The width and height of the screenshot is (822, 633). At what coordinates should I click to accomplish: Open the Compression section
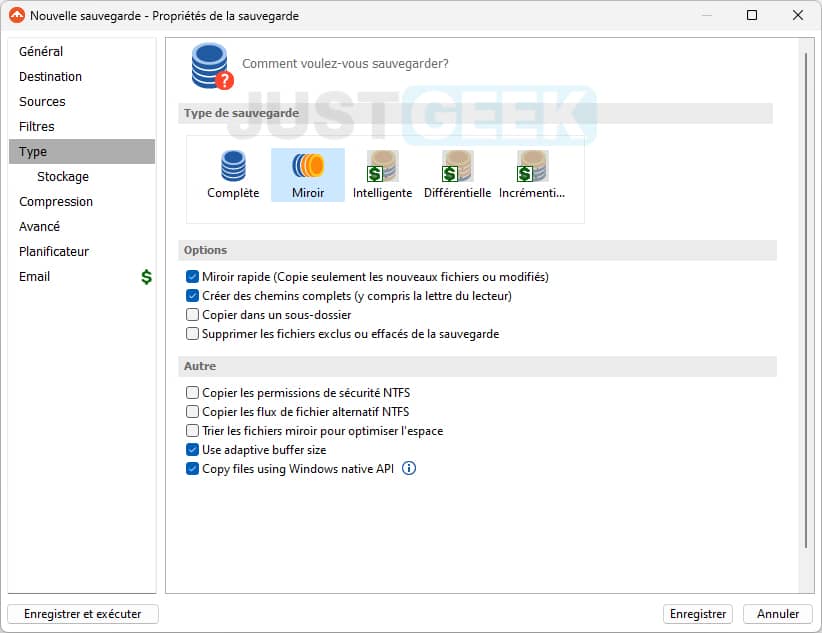coord(82,201)
